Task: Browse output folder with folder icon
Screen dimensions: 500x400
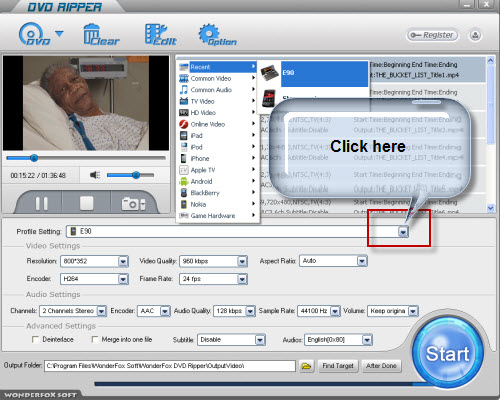Action: coord(306,366)
